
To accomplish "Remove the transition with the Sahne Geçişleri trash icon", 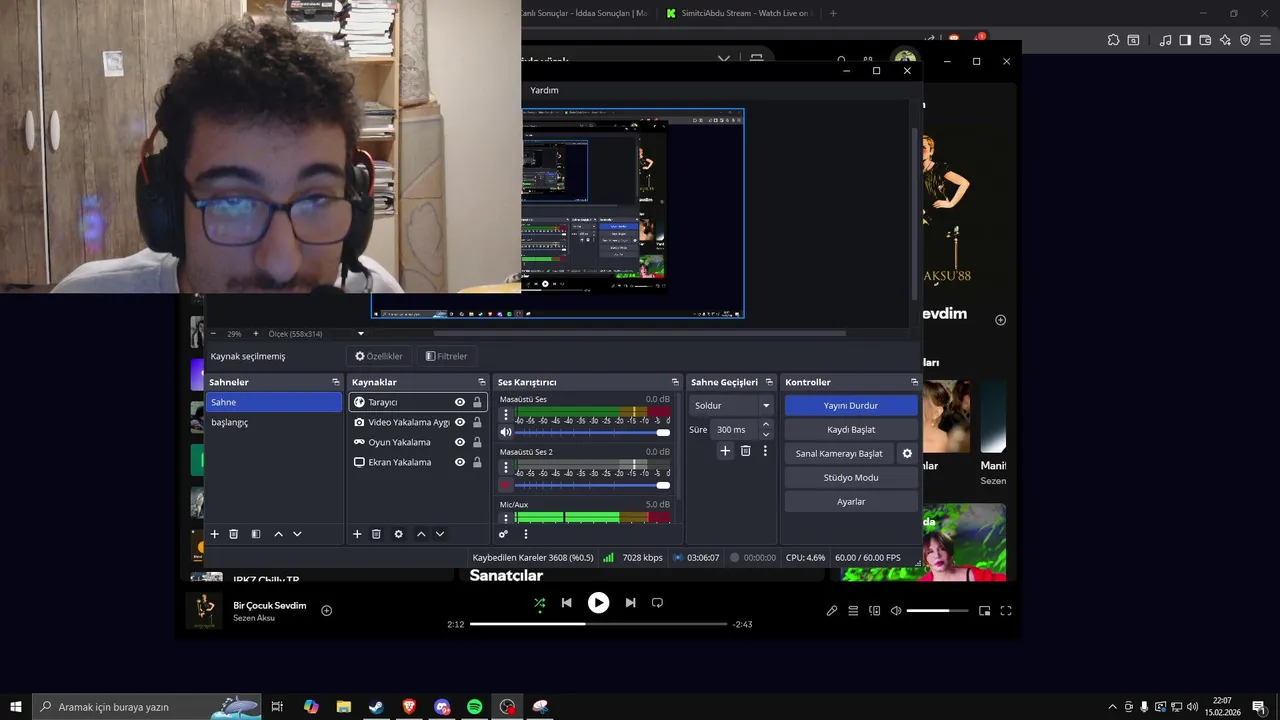I will [x=745, y=451].
